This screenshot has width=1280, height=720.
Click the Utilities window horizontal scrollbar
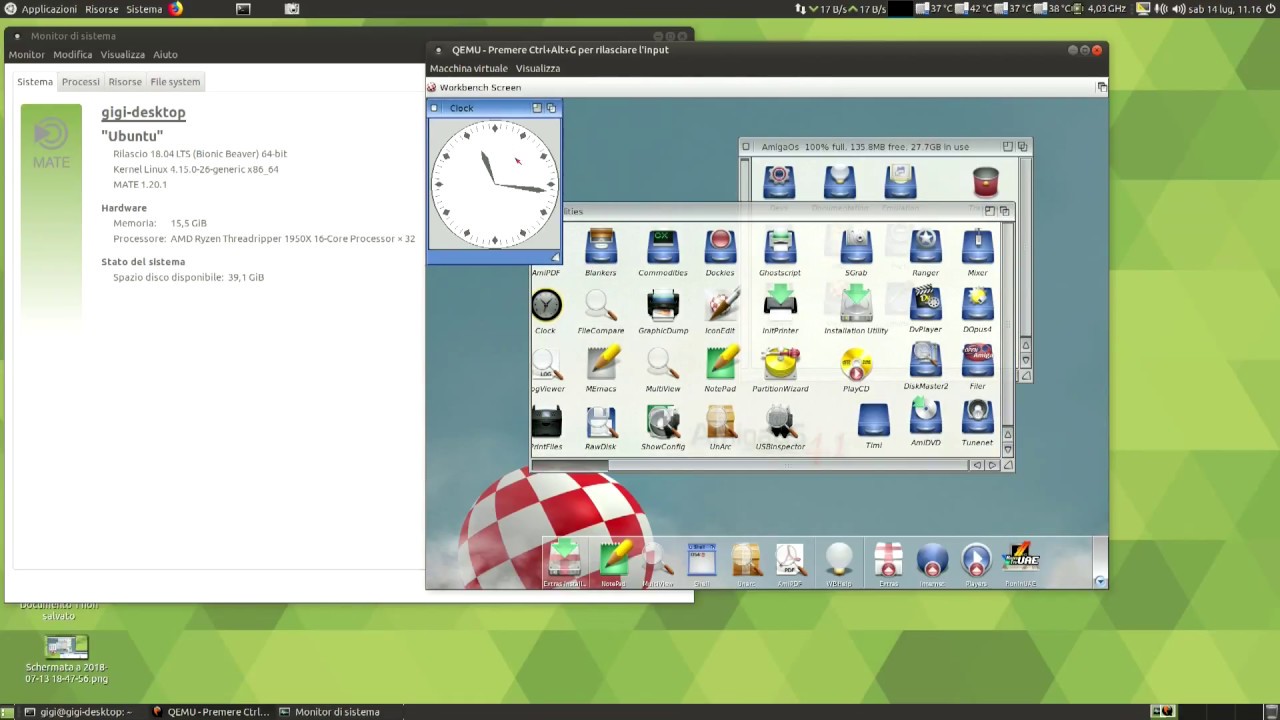pyautogui.click(x=752, y=464)
